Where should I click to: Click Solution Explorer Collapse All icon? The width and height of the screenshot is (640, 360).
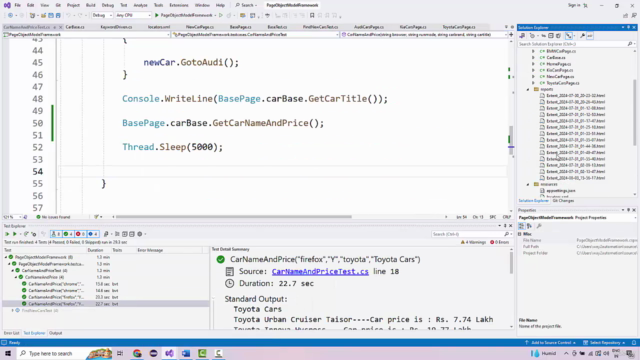point(551,36)
